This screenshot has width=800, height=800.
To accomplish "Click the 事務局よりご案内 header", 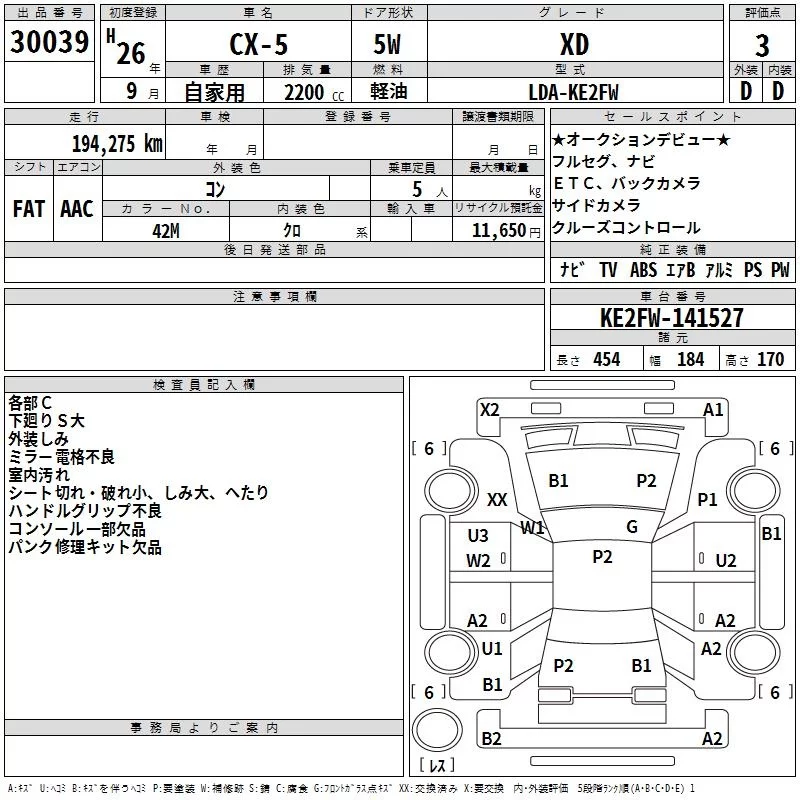I will pos(204,728).
